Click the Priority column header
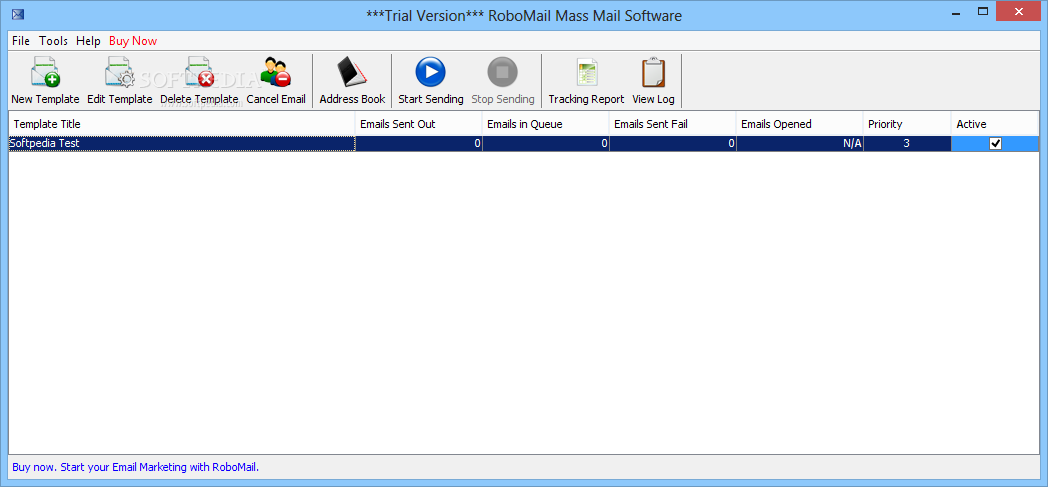Image resolution: width=1048 pixels, height=487 pixels. pyautogui.click(x=906, y=124)
